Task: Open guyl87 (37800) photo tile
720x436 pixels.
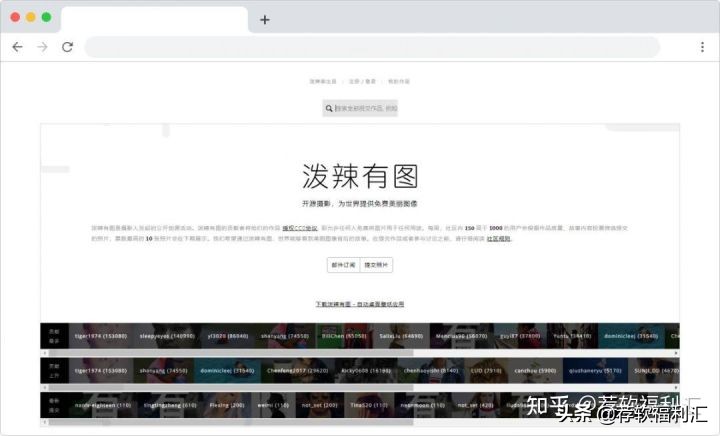Action: (520, 336)
